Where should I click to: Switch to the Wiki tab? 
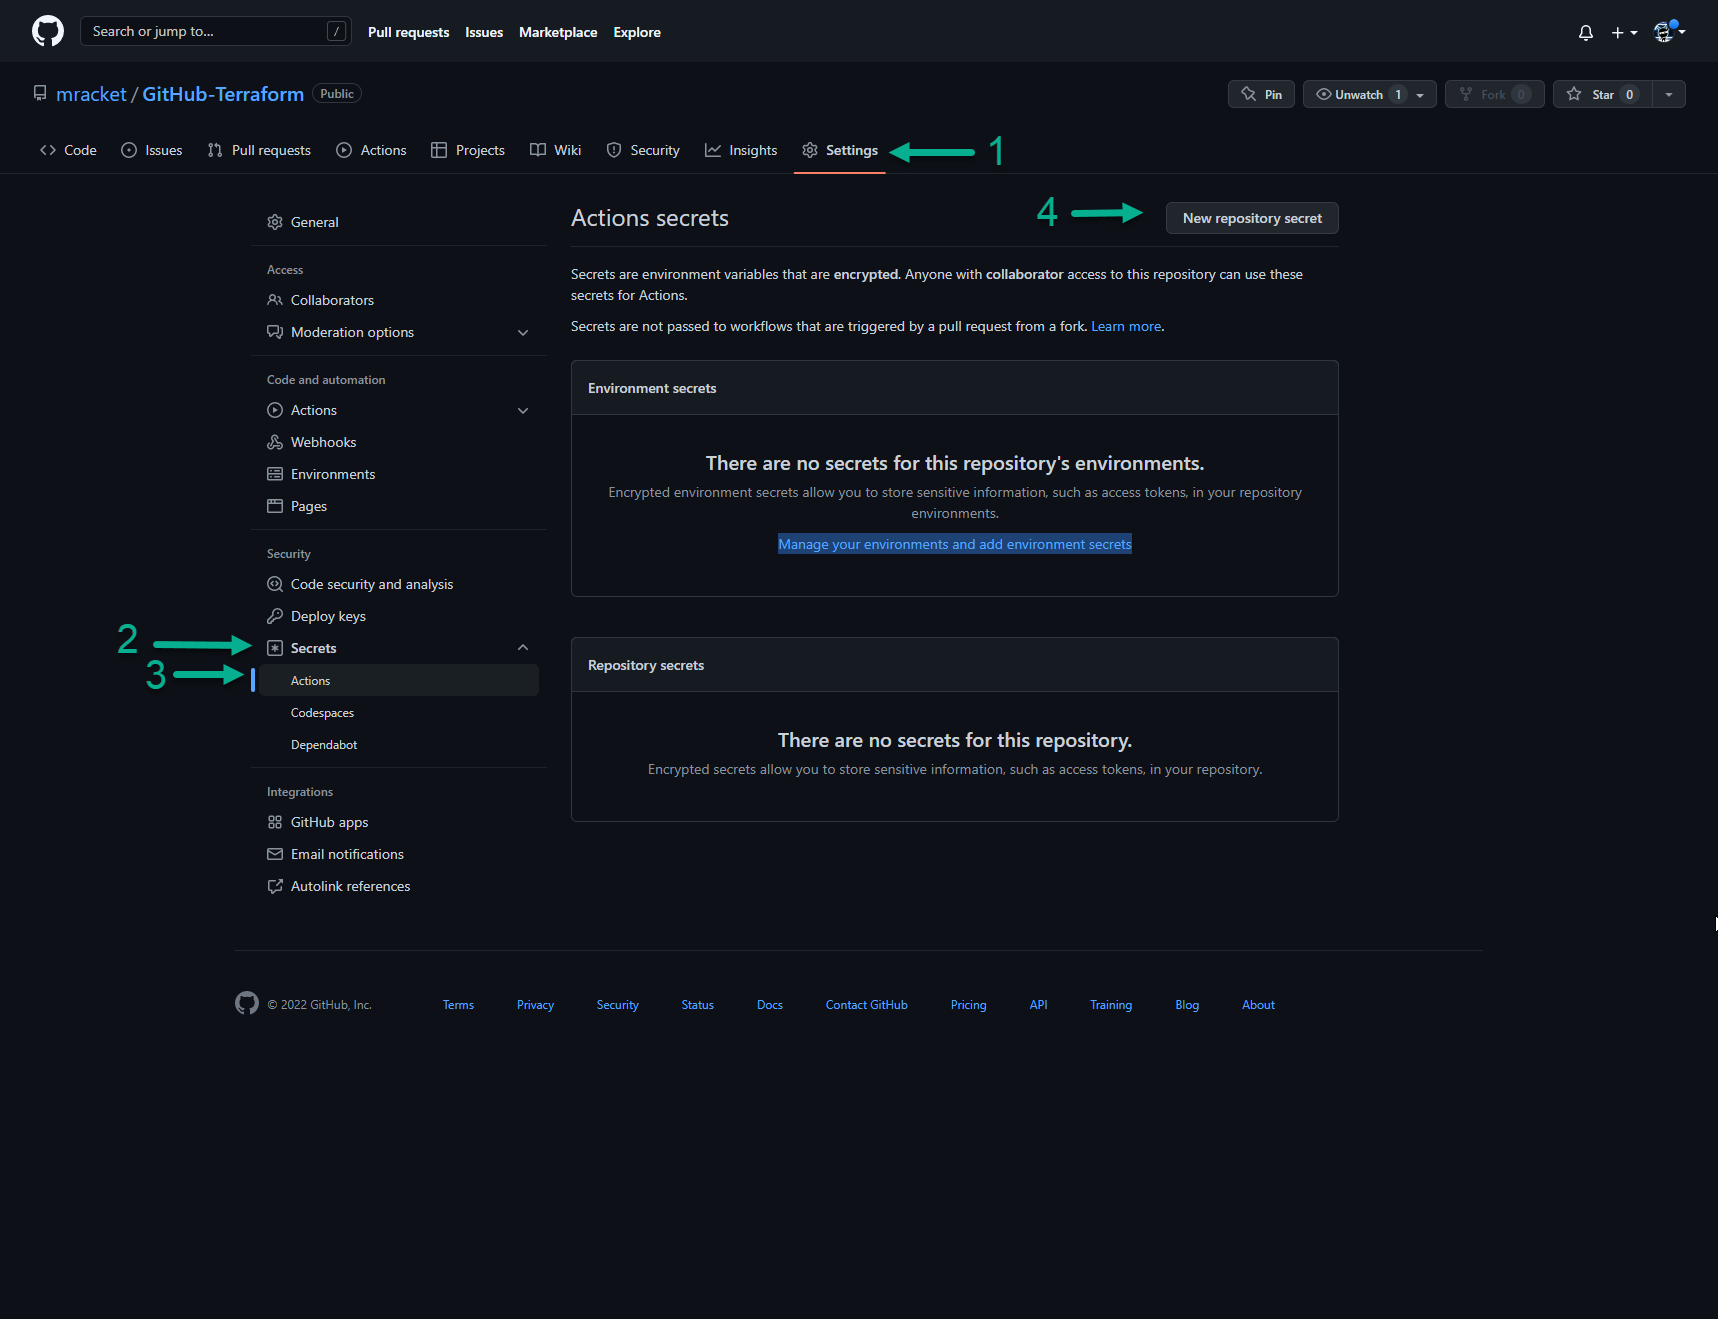555,150
